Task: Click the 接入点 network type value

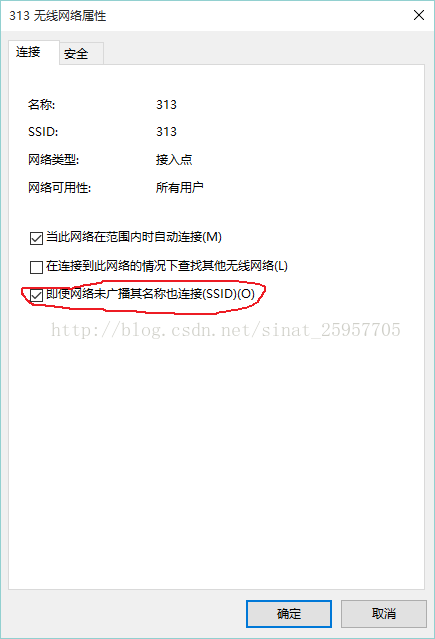Action: tap(174, 159)
